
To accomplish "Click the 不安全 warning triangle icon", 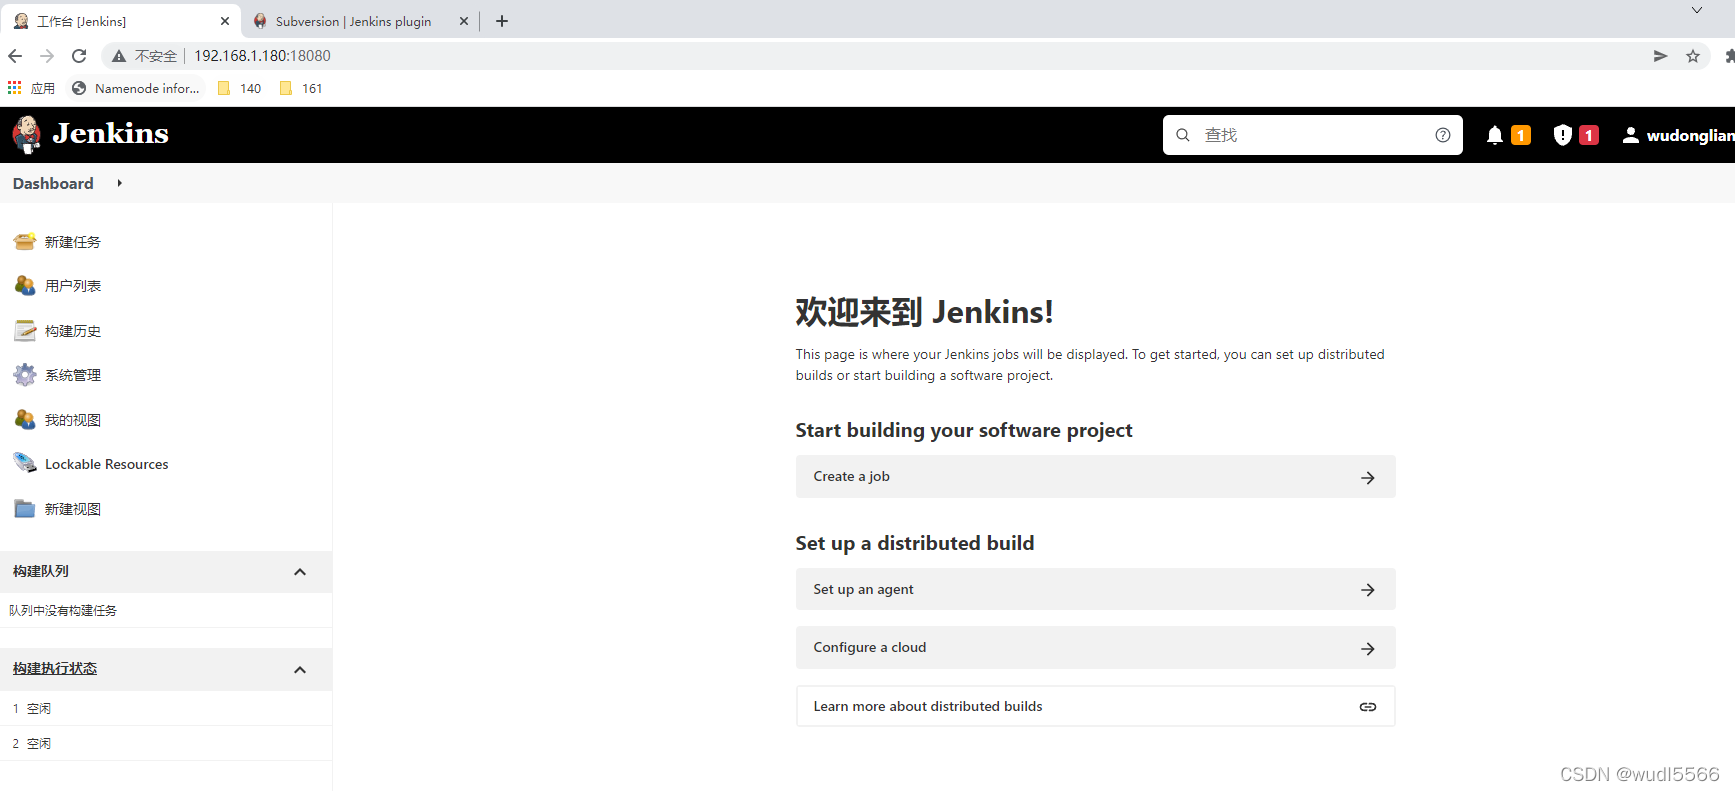I will [x=119, y=56].
